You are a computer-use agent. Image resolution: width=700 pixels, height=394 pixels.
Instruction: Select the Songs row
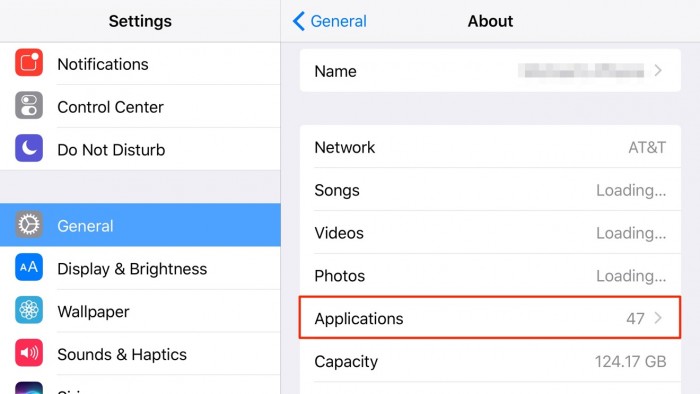(490, 190)
